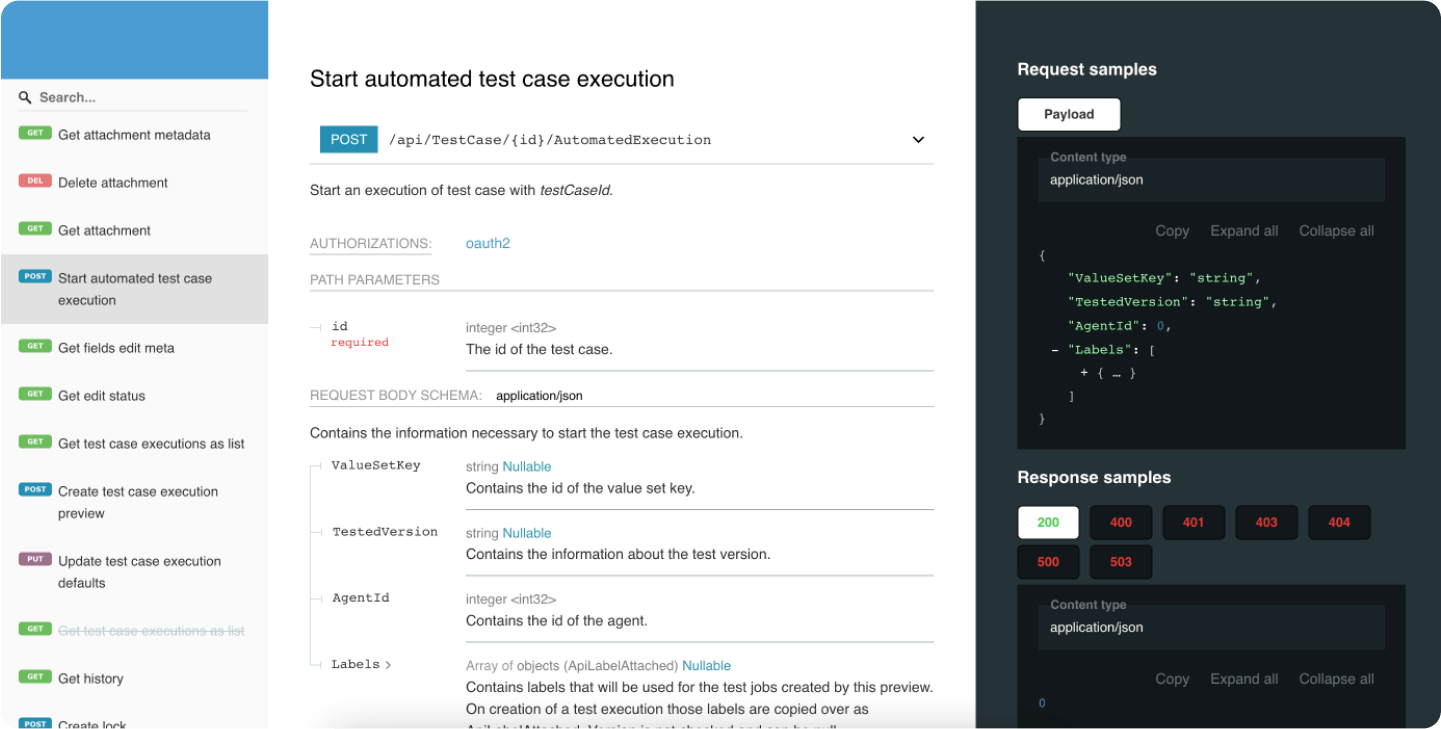
Task: Switch to the 404 response sample
Action: pyautogui.click(x=1339, y=522)
